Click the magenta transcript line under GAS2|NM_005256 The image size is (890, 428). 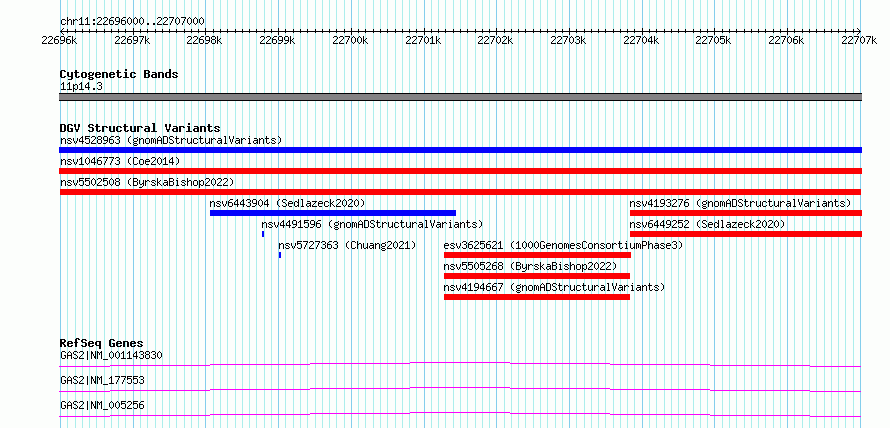click(460, 414)
